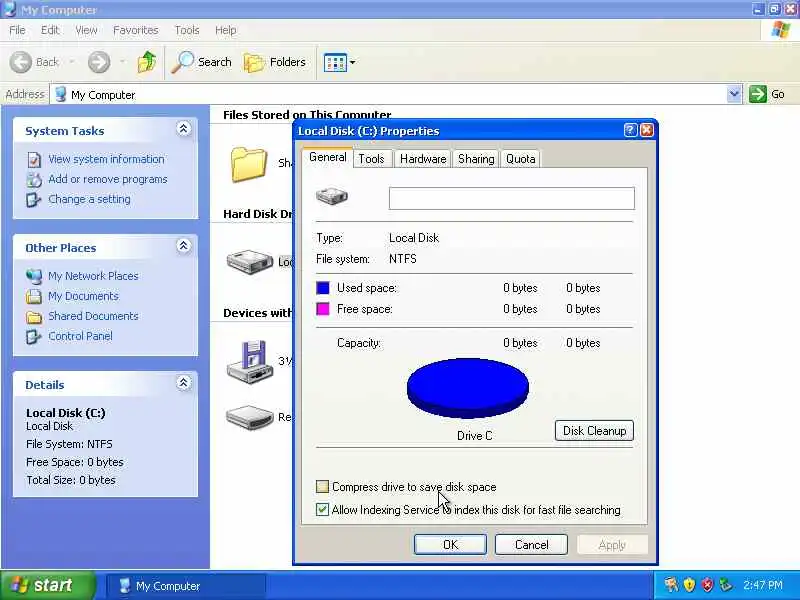
Task: Click the blue Drive C pie chart
Action: click(x=468, y=388)
